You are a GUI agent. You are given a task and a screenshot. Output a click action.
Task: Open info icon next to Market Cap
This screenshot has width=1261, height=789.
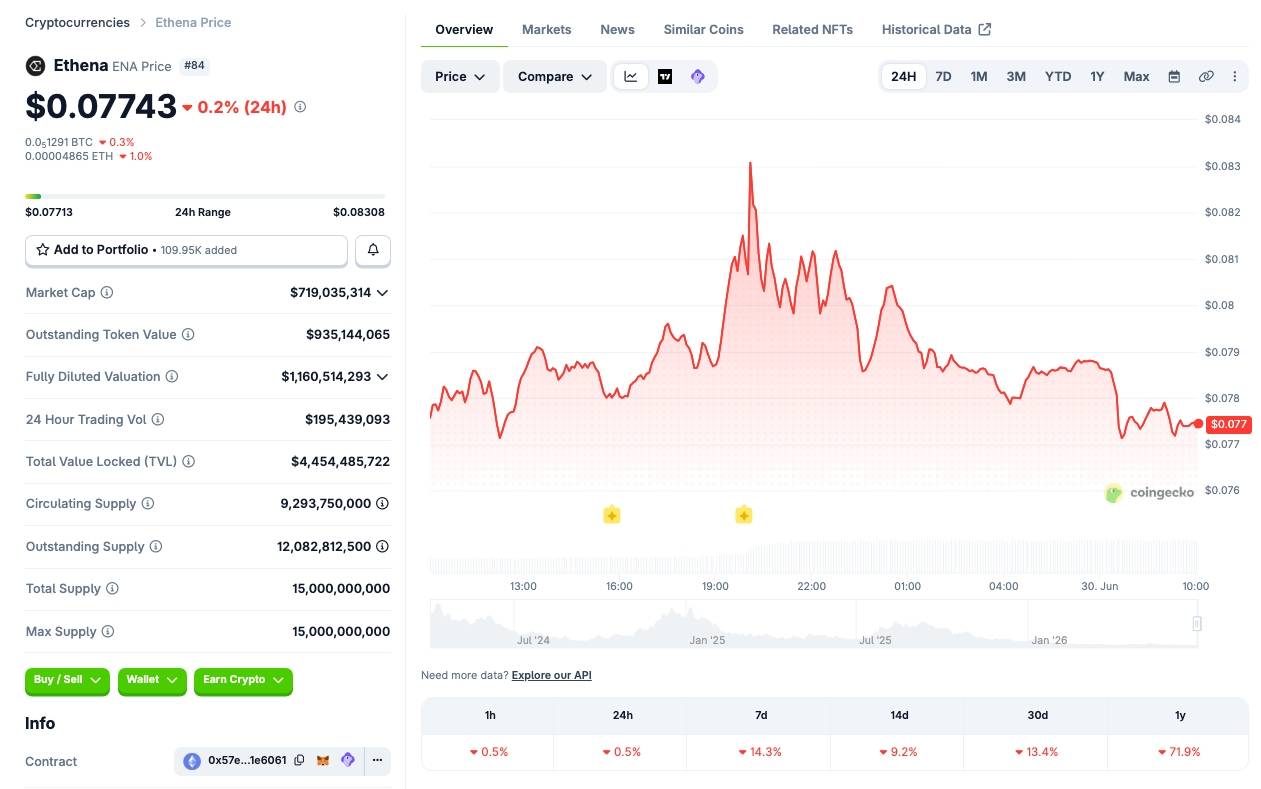(107, 293)
